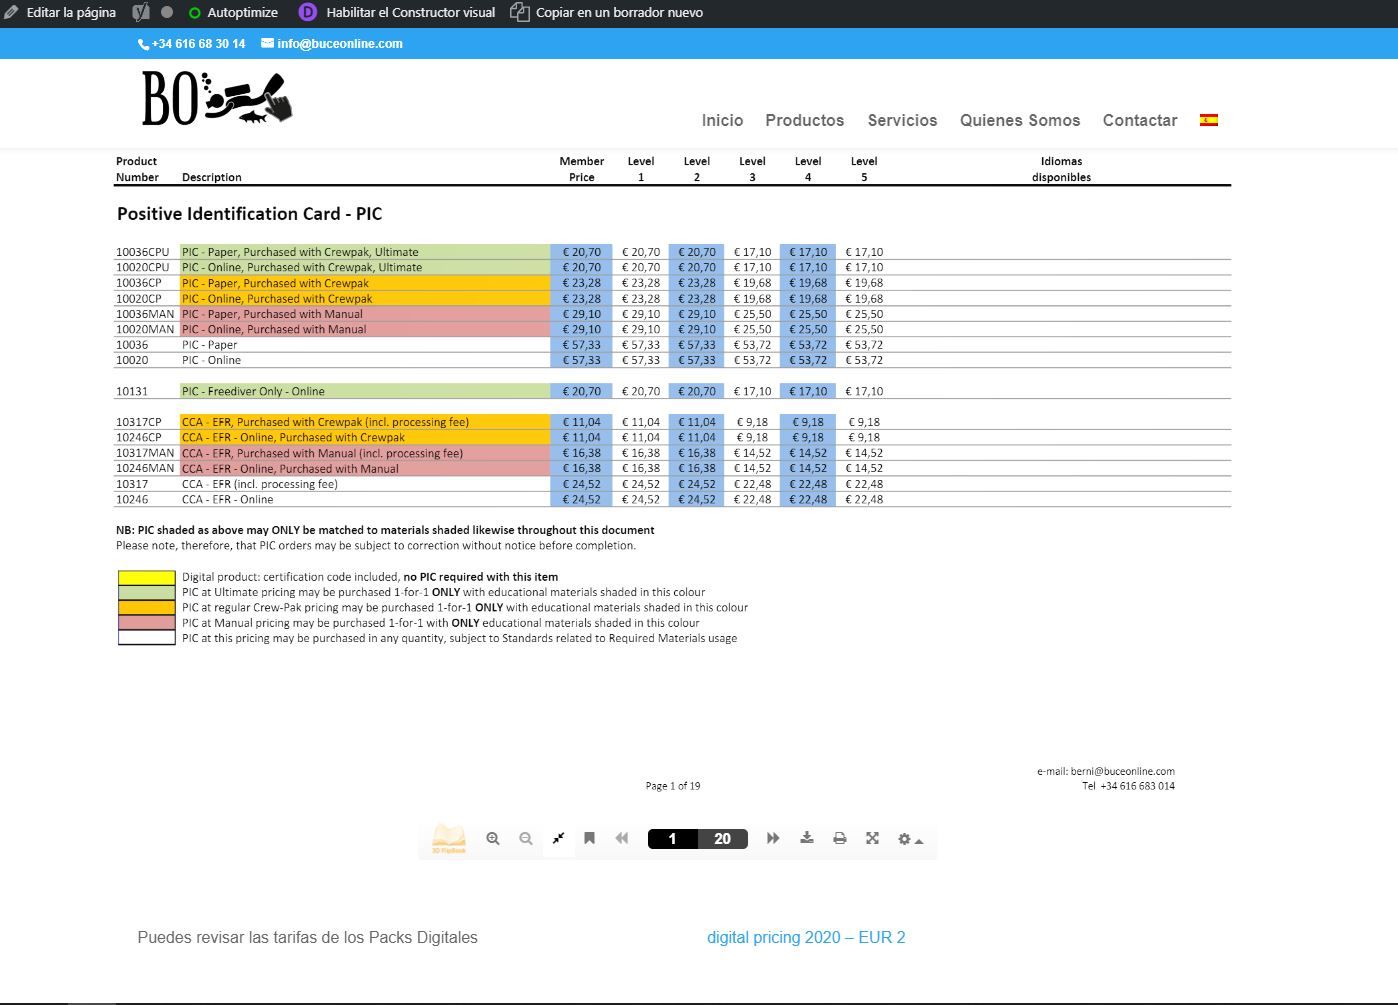Image resolution: width=1398 pixels, height=1005 pixels.
Task: Click description PIC - Paper, Purchased with Manual
Action: point(272,314)
